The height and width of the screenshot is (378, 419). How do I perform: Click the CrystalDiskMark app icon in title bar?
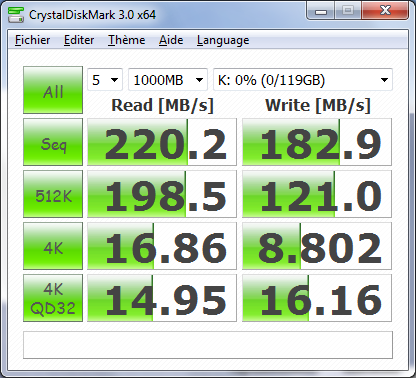point(16,15)
